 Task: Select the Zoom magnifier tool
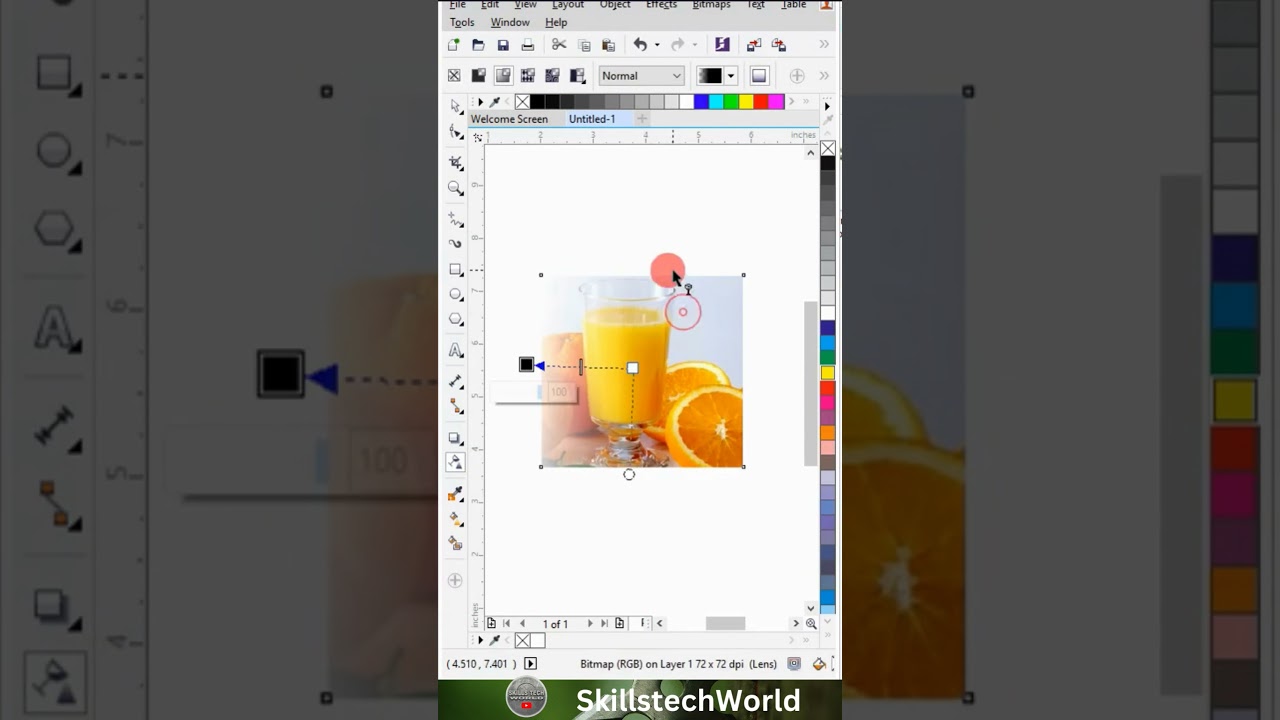click(x=456, y=188)
